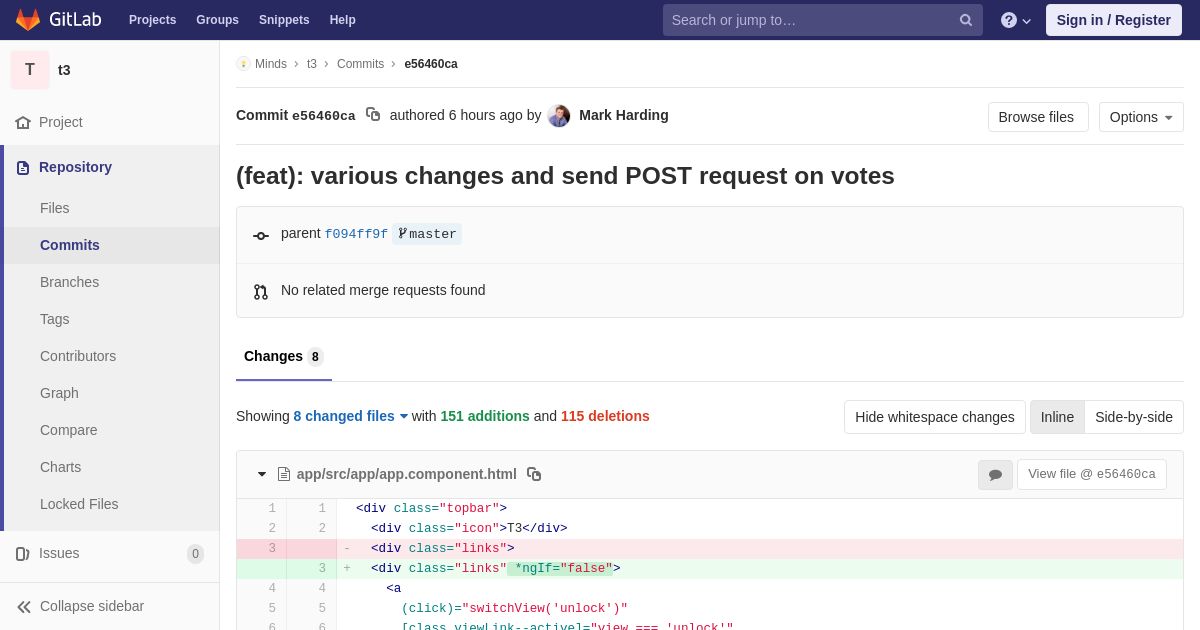Open the Changes tab
Screen dimensions: 1200x630
[x=284, y=357]
